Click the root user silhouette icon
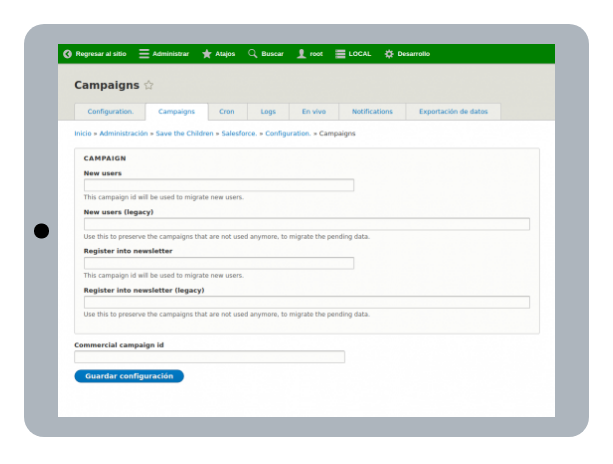This screenshot has width=613, height=464. pos(301,54)
